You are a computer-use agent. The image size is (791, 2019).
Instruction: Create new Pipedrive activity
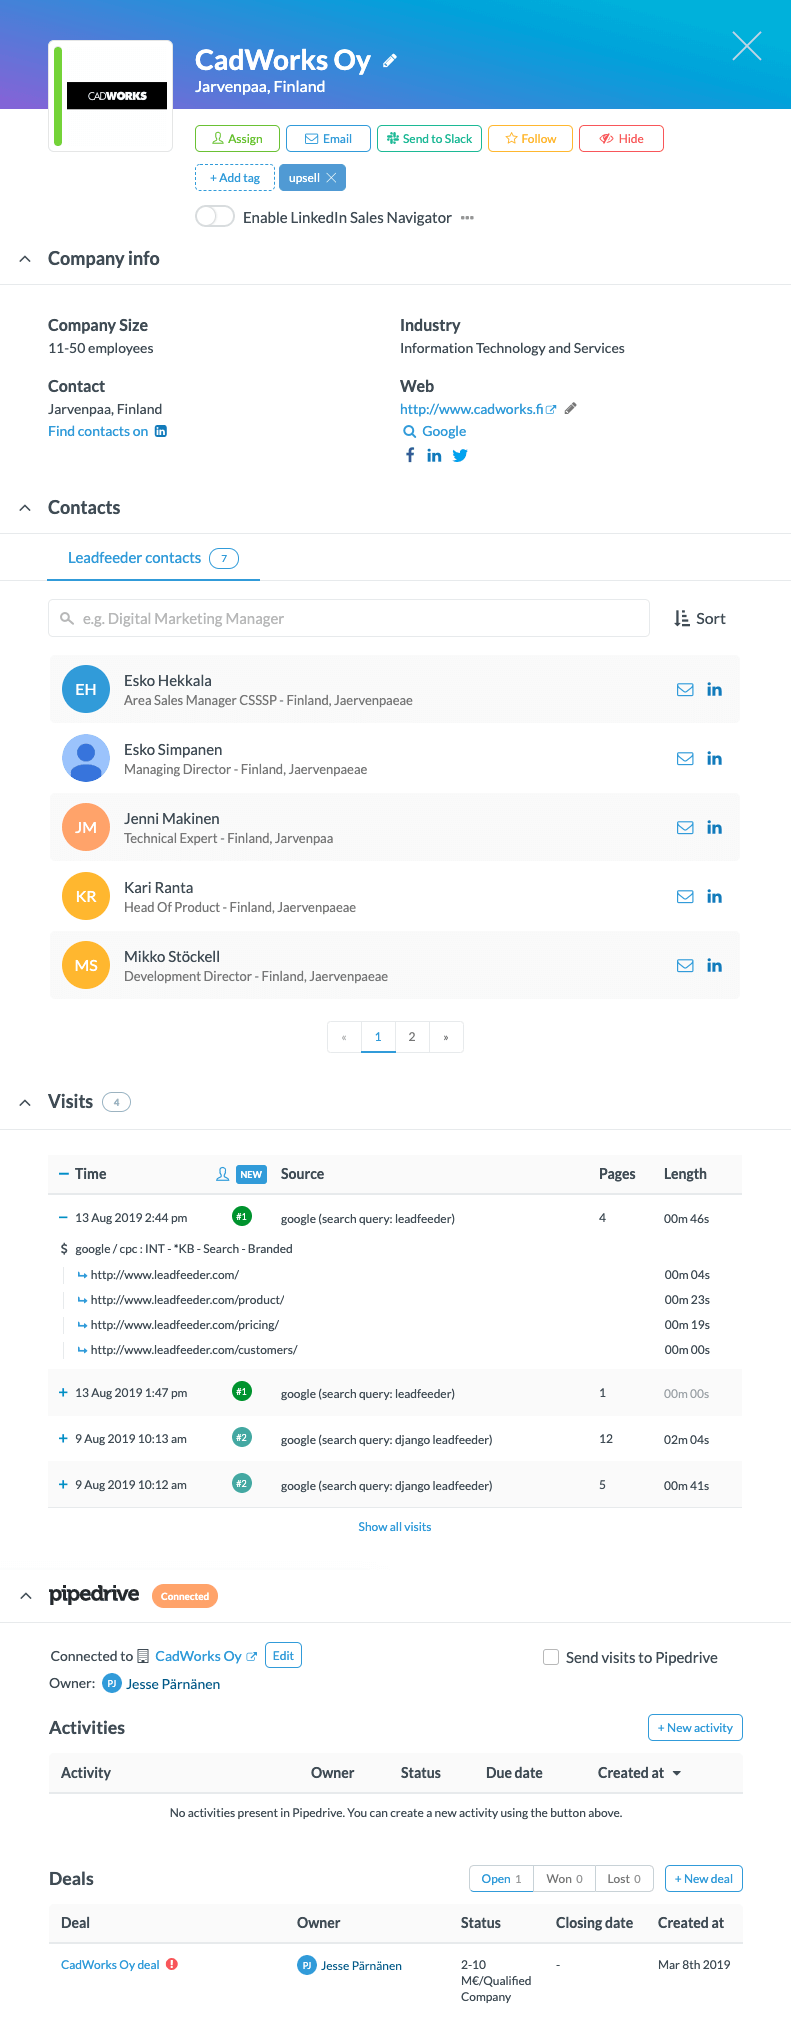click(695, 1727)
